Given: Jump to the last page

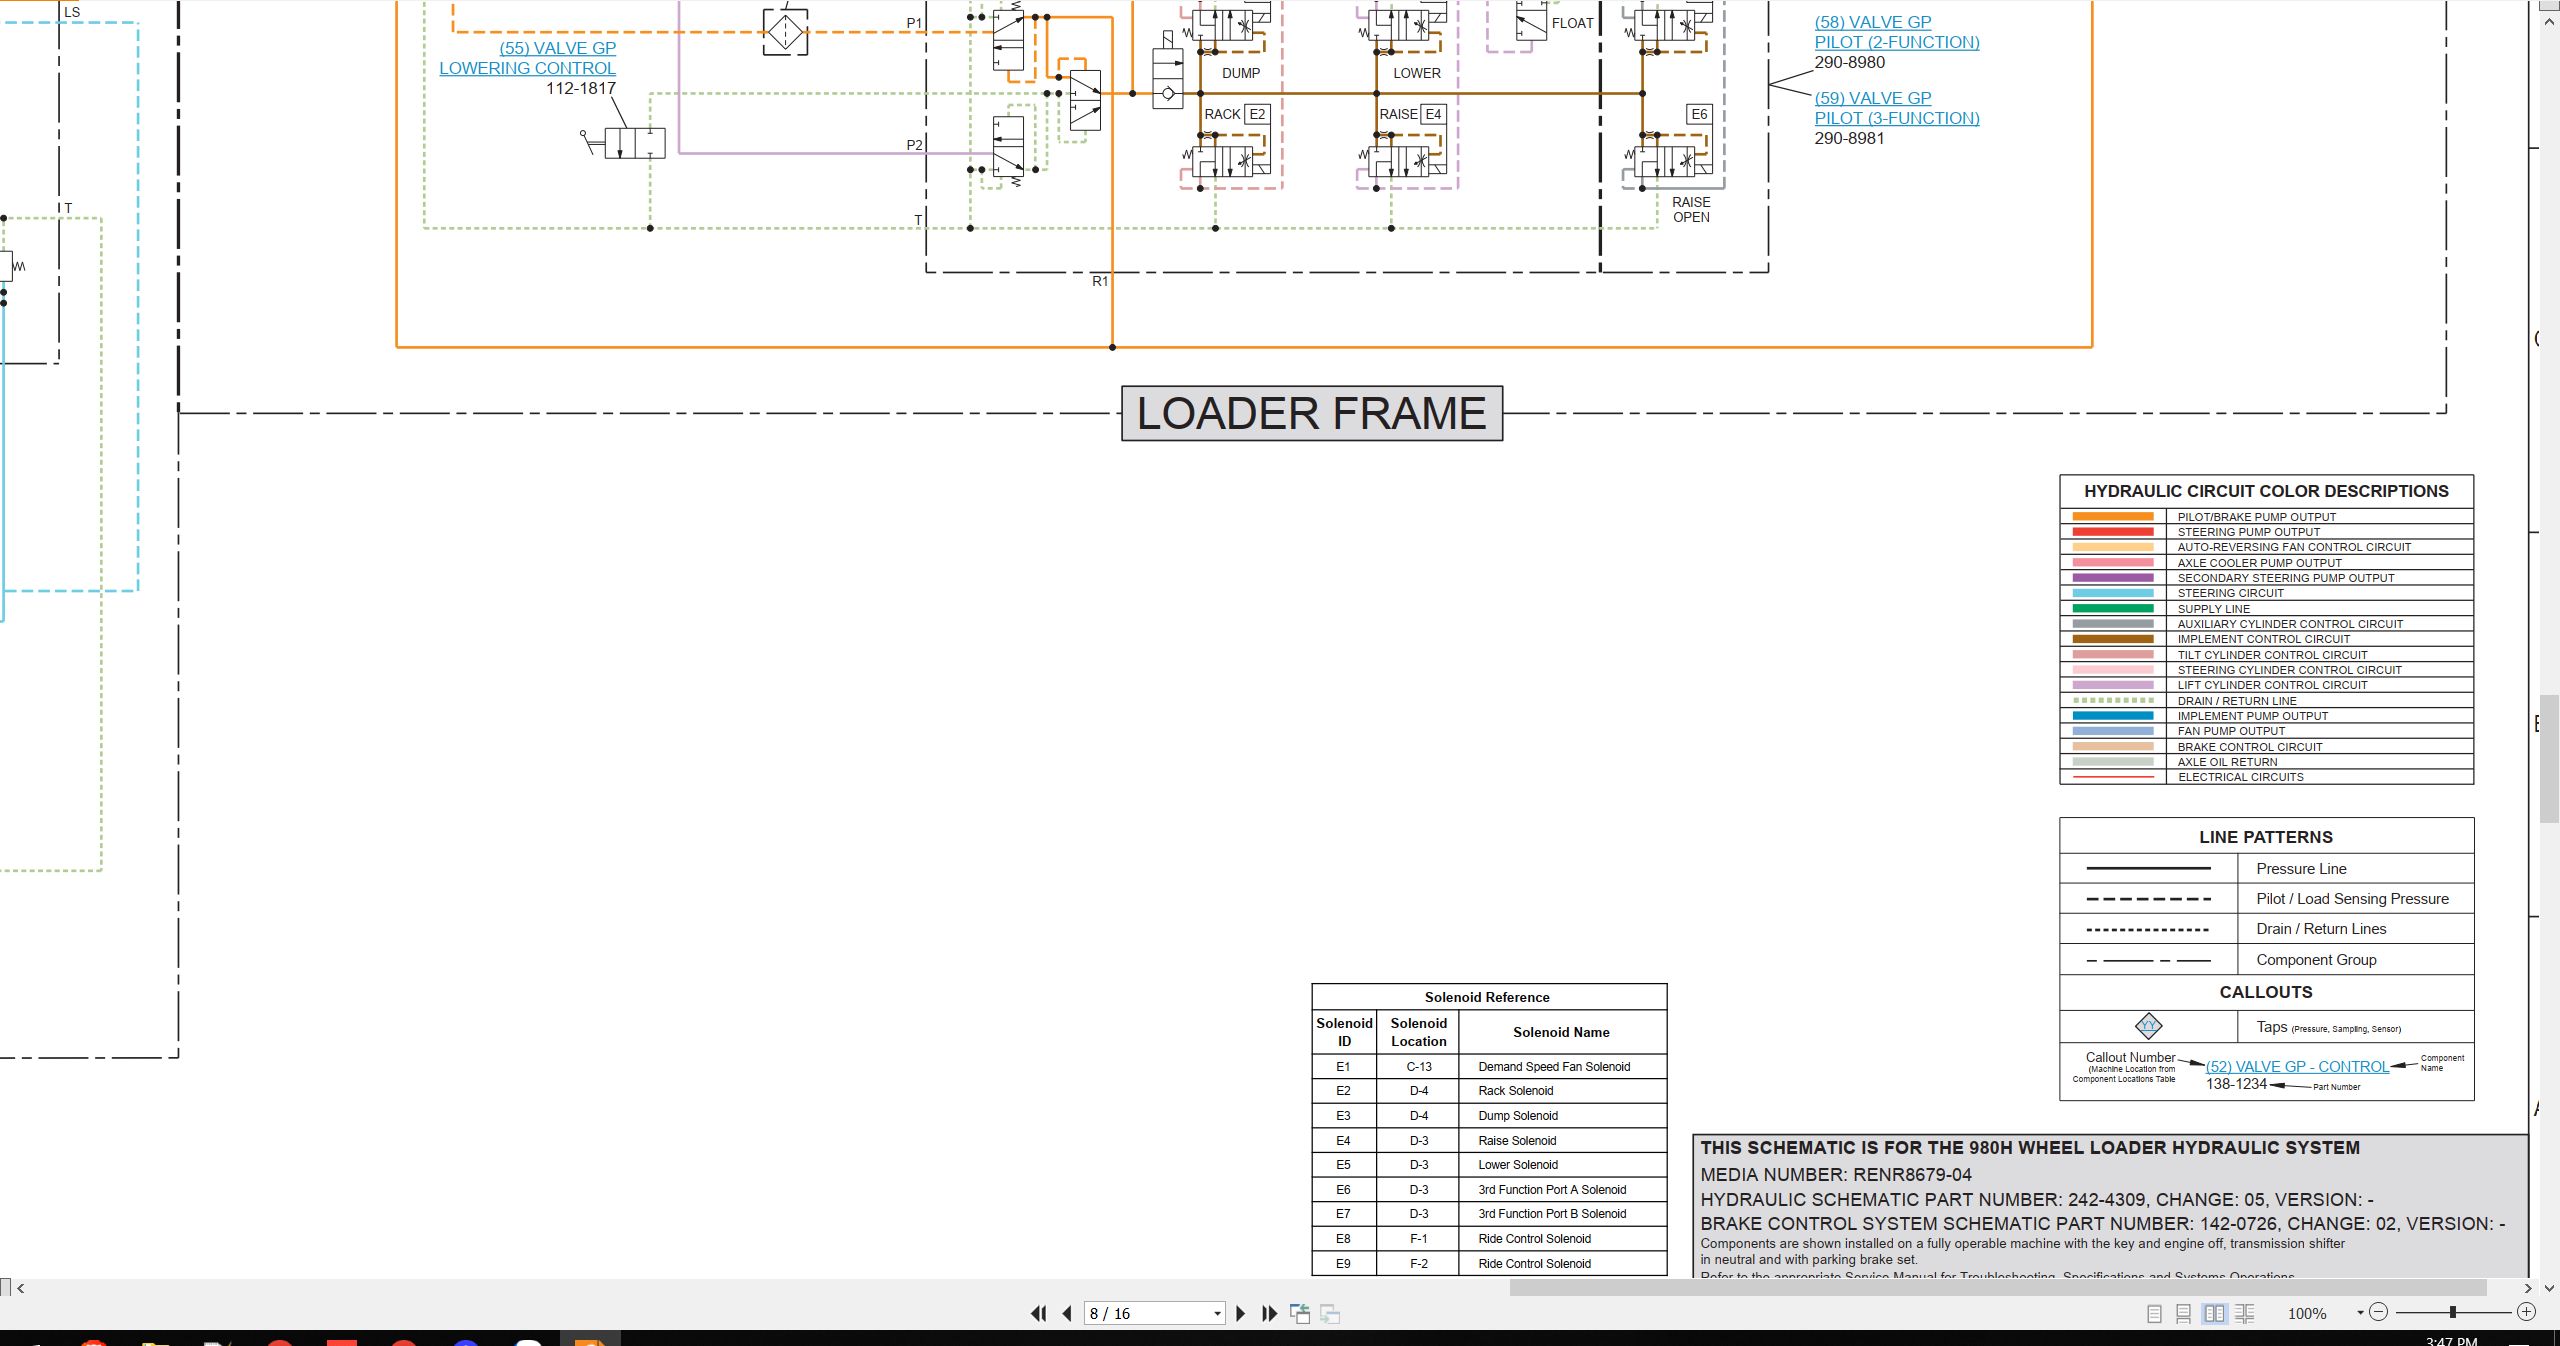Looking at the screenshot, I should click(x=1270, y=1313).
